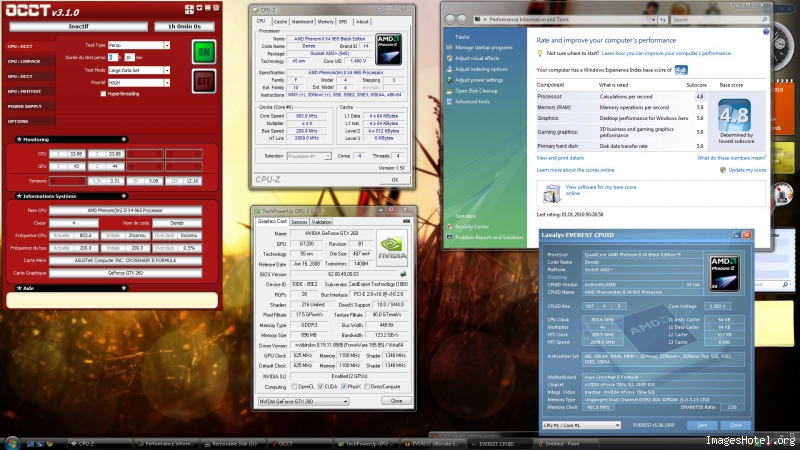Open View and print details link
This screenshot has height=450, width=800.
click(560, 158)
